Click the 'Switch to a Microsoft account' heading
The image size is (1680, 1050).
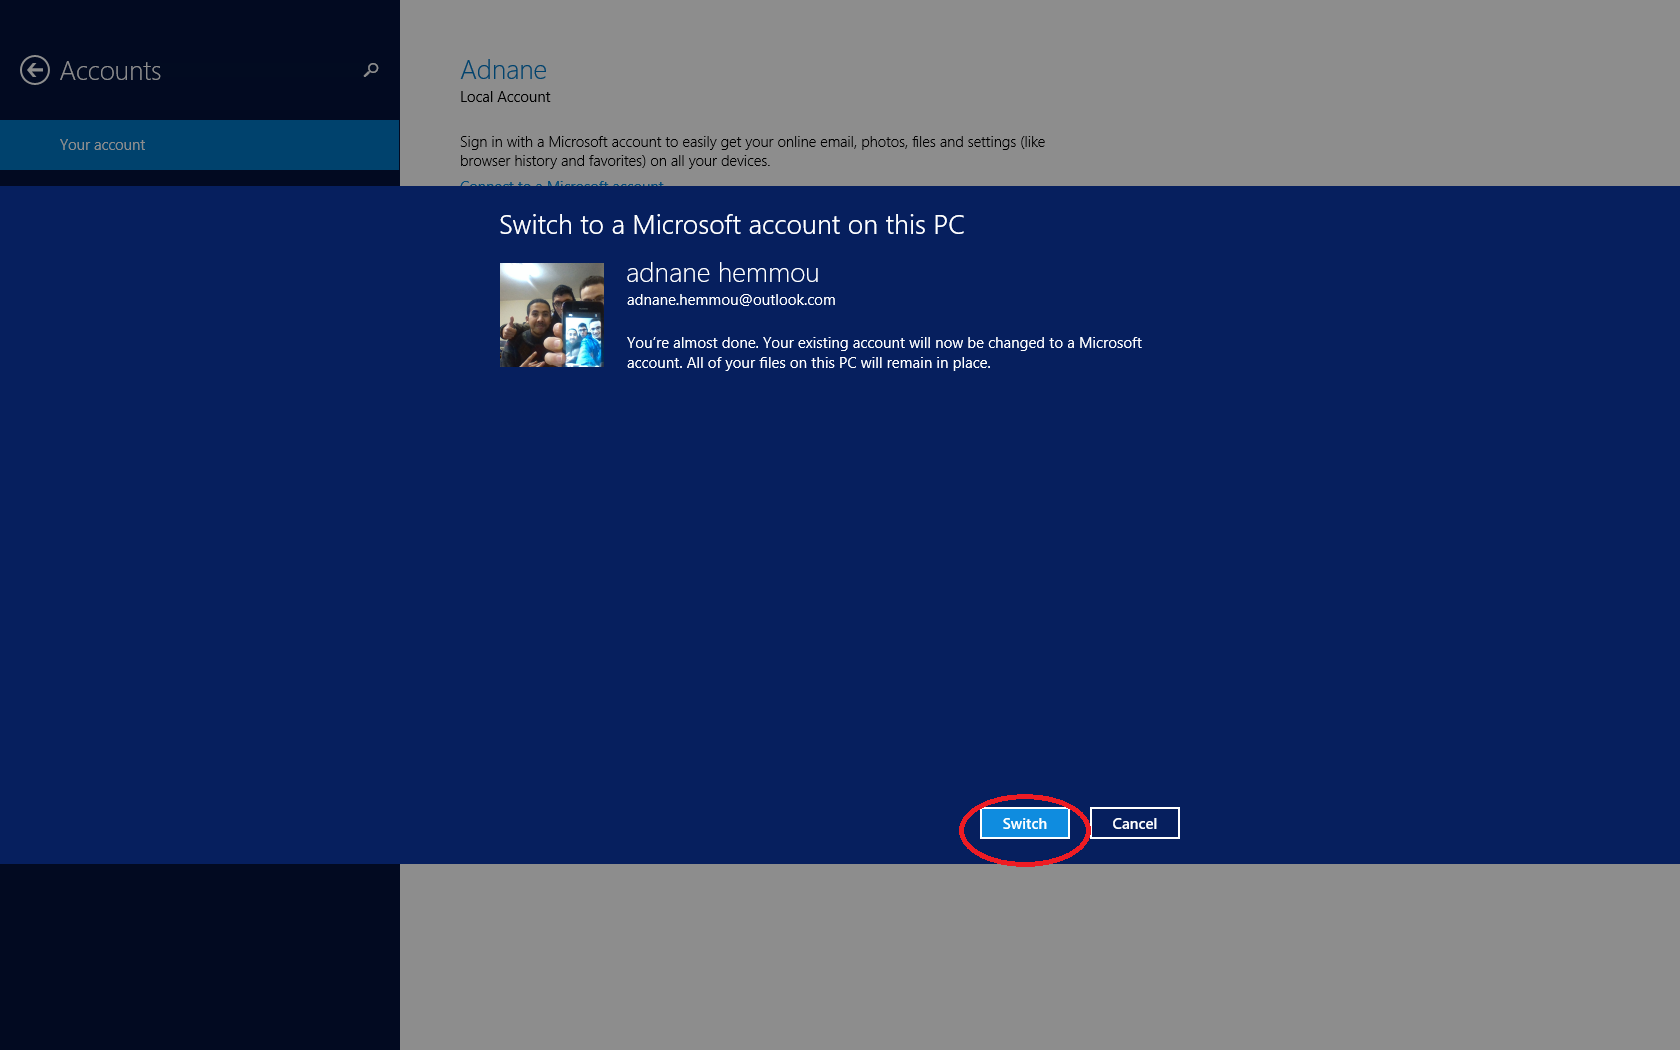732,225
